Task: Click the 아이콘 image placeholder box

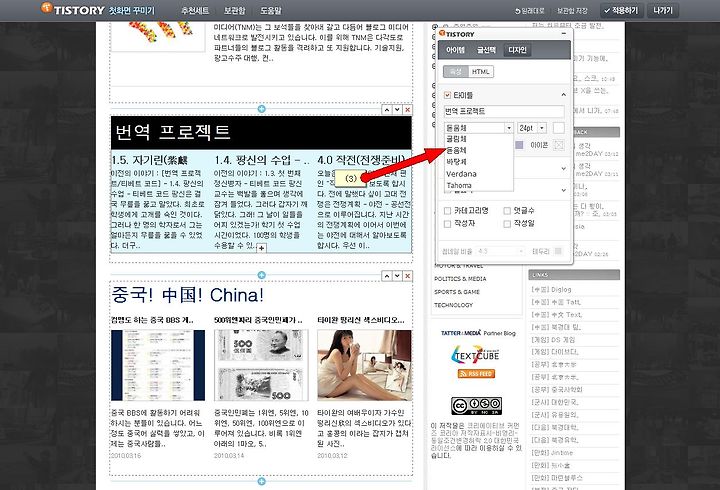Action: pos(558,145)
